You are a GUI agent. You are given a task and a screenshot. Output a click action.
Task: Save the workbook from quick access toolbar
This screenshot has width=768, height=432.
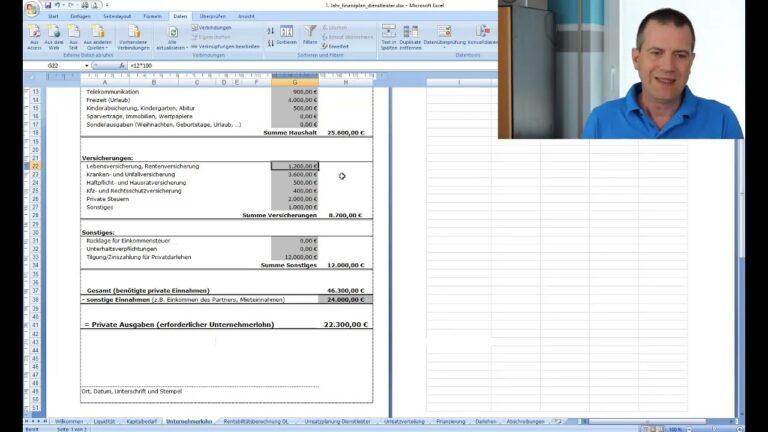(48, 5)
